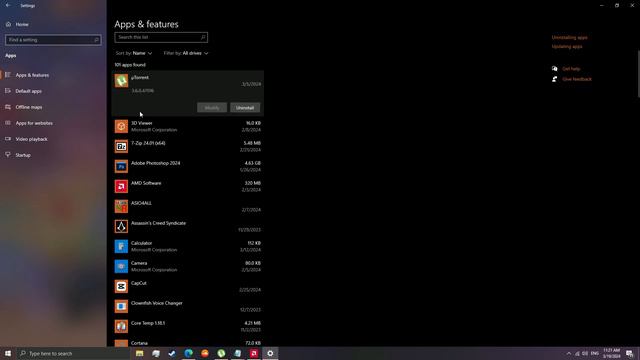The image size is (640, 360).
Task: Open the red AMD Software taskbar icon
Action: (254, 353)
